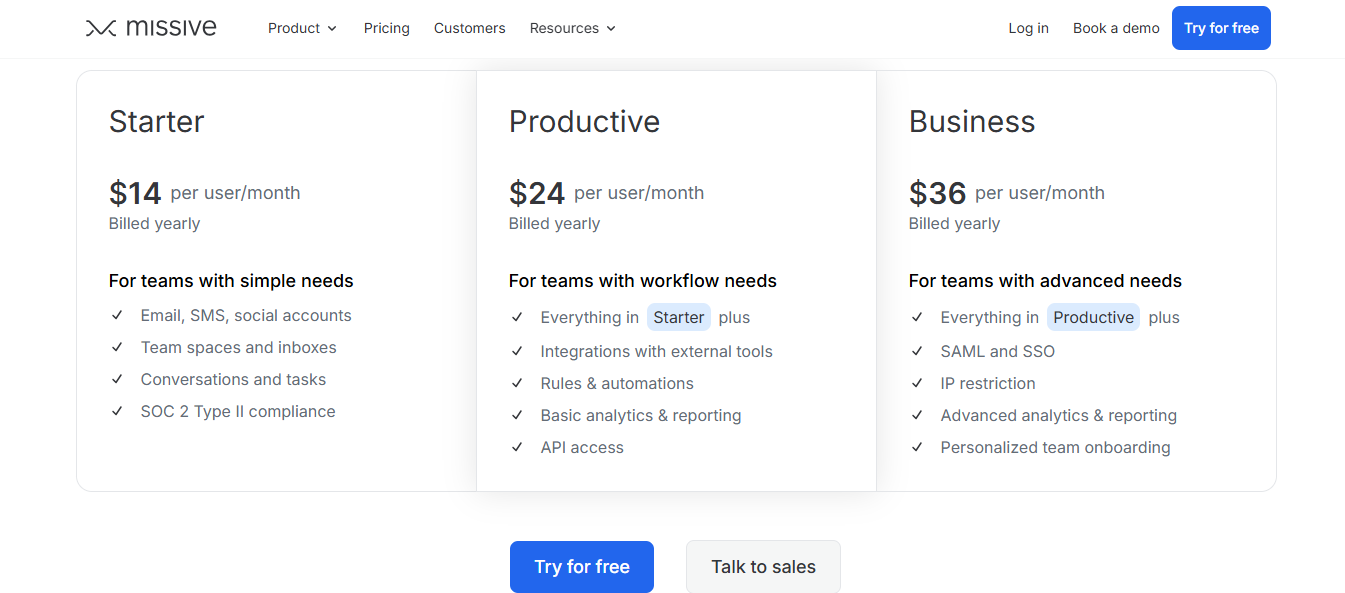Viewport: 1345px width, 593px height.
Task: Click the checkmark beside Rules & automations
Action: [x=518, y=383]
